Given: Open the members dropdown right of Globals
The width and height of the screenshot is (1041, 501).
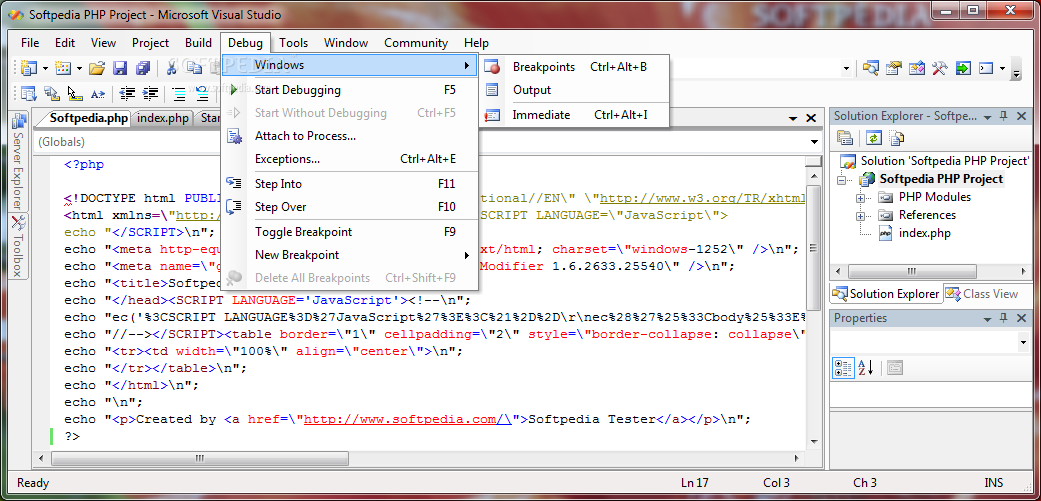Looking at the screenshot, I should tap(815, 141).
